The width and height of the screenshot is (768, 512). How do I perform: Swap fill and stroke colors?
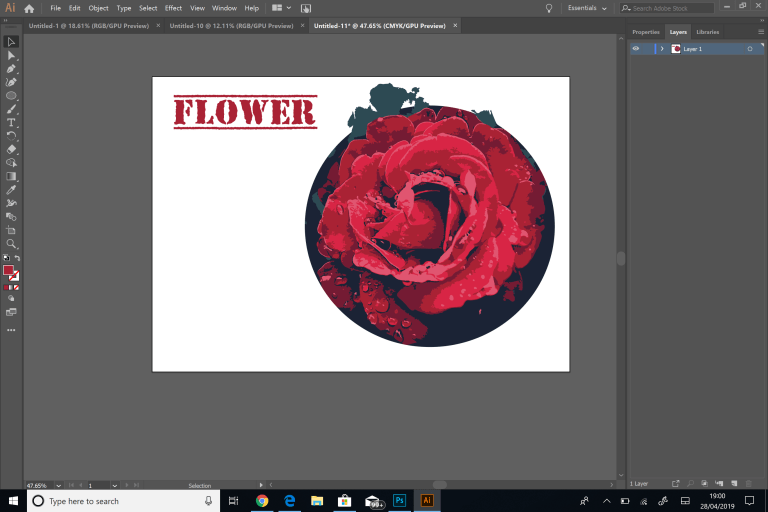point(17,258)
